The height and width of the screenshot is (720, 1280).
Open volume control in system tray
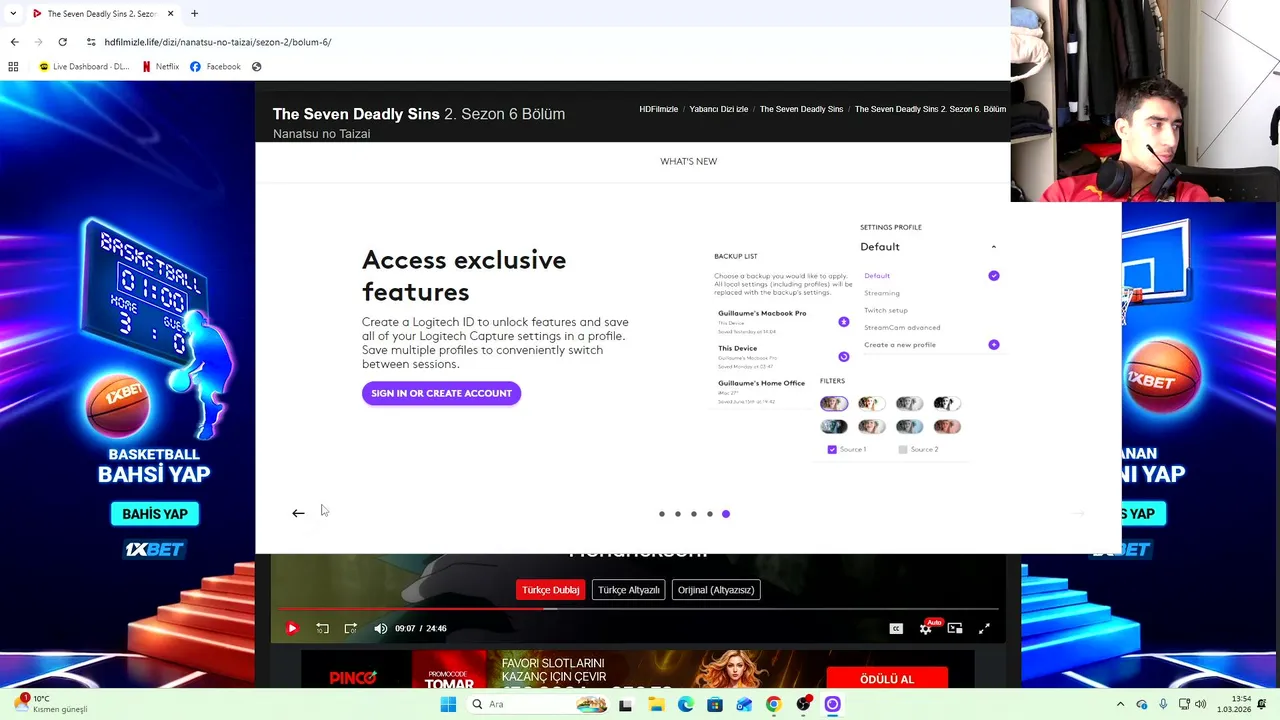pos(1200,704)
